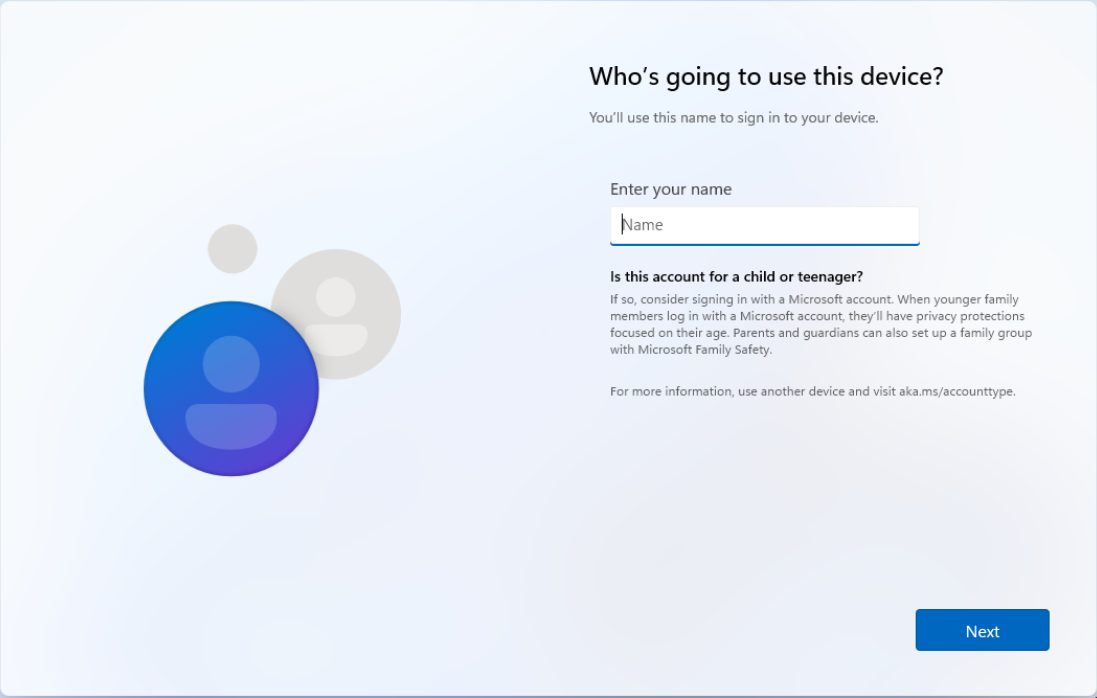Click the blue underline of the name field

click(764, 243)
